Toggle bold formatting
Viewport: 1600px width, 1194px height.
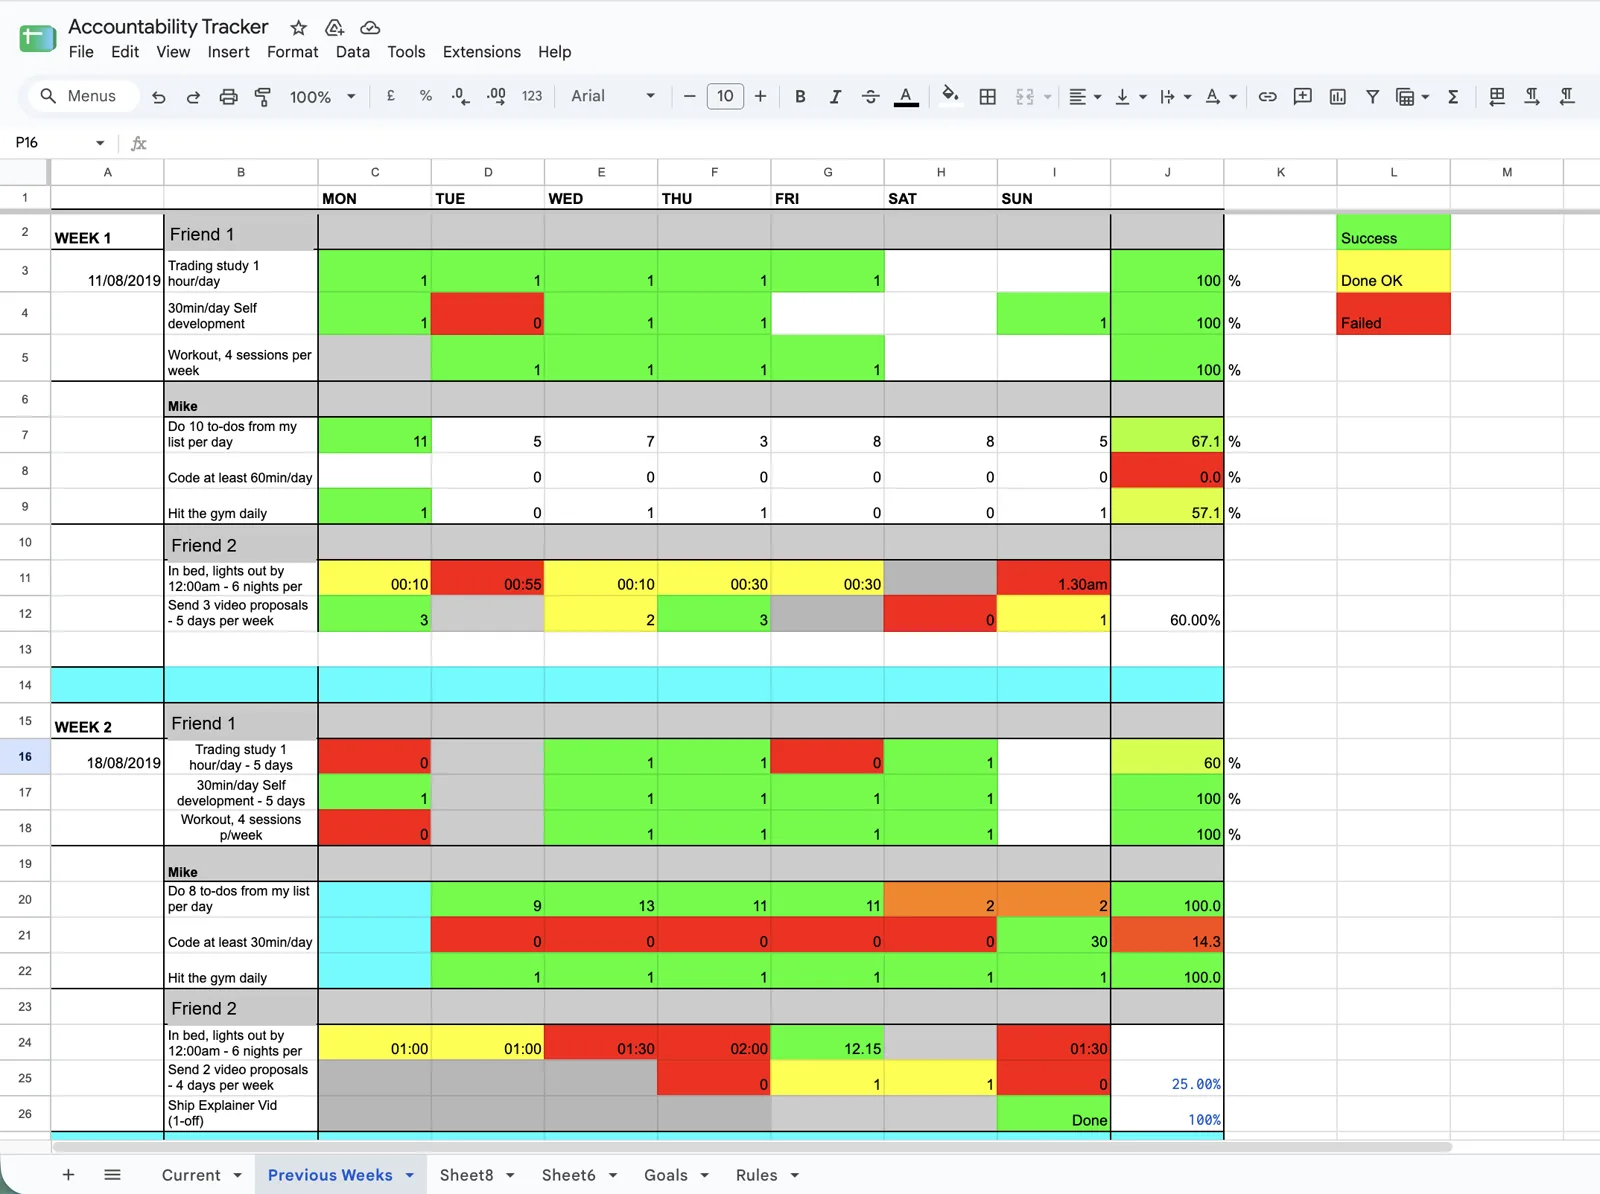pyautogui.click(x=800, y=96)
